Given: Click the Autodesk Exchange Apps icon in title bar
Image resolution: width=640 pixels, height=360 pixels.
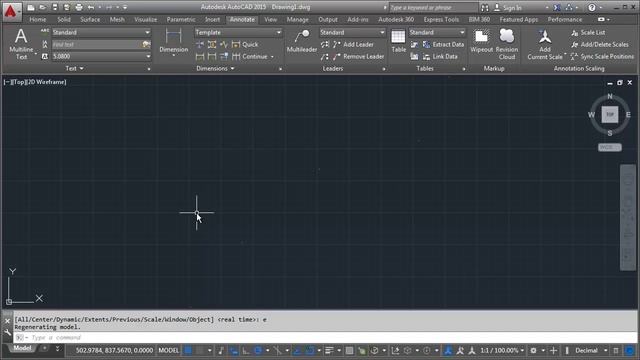Looking at the screenshot, I should [x=557, y=7].
